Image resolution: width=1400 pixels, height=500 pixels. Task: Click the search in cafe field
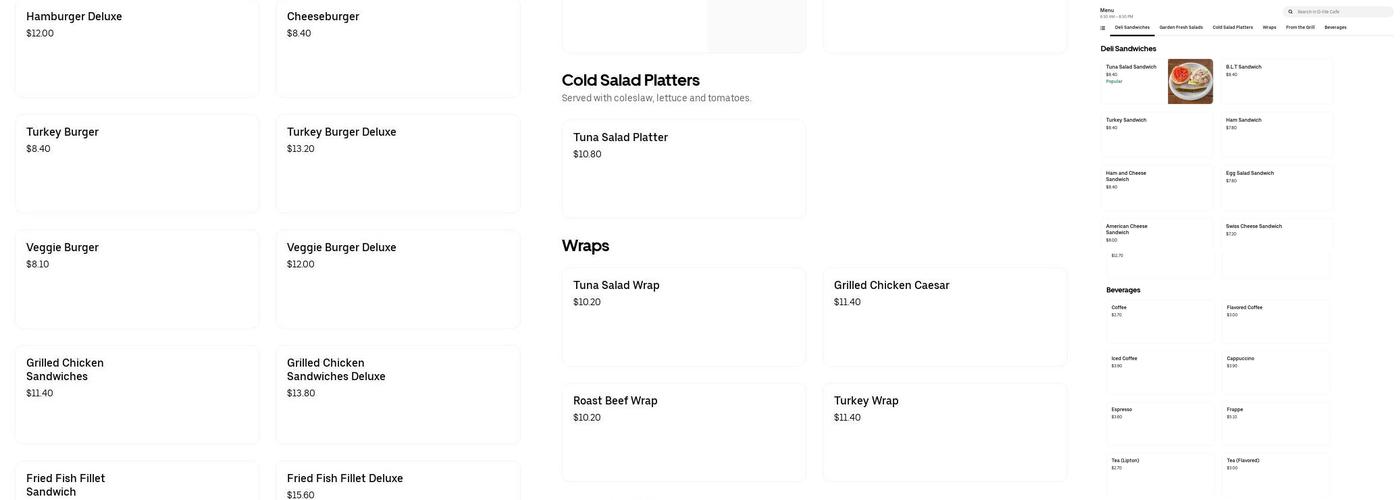[1330, 12]
